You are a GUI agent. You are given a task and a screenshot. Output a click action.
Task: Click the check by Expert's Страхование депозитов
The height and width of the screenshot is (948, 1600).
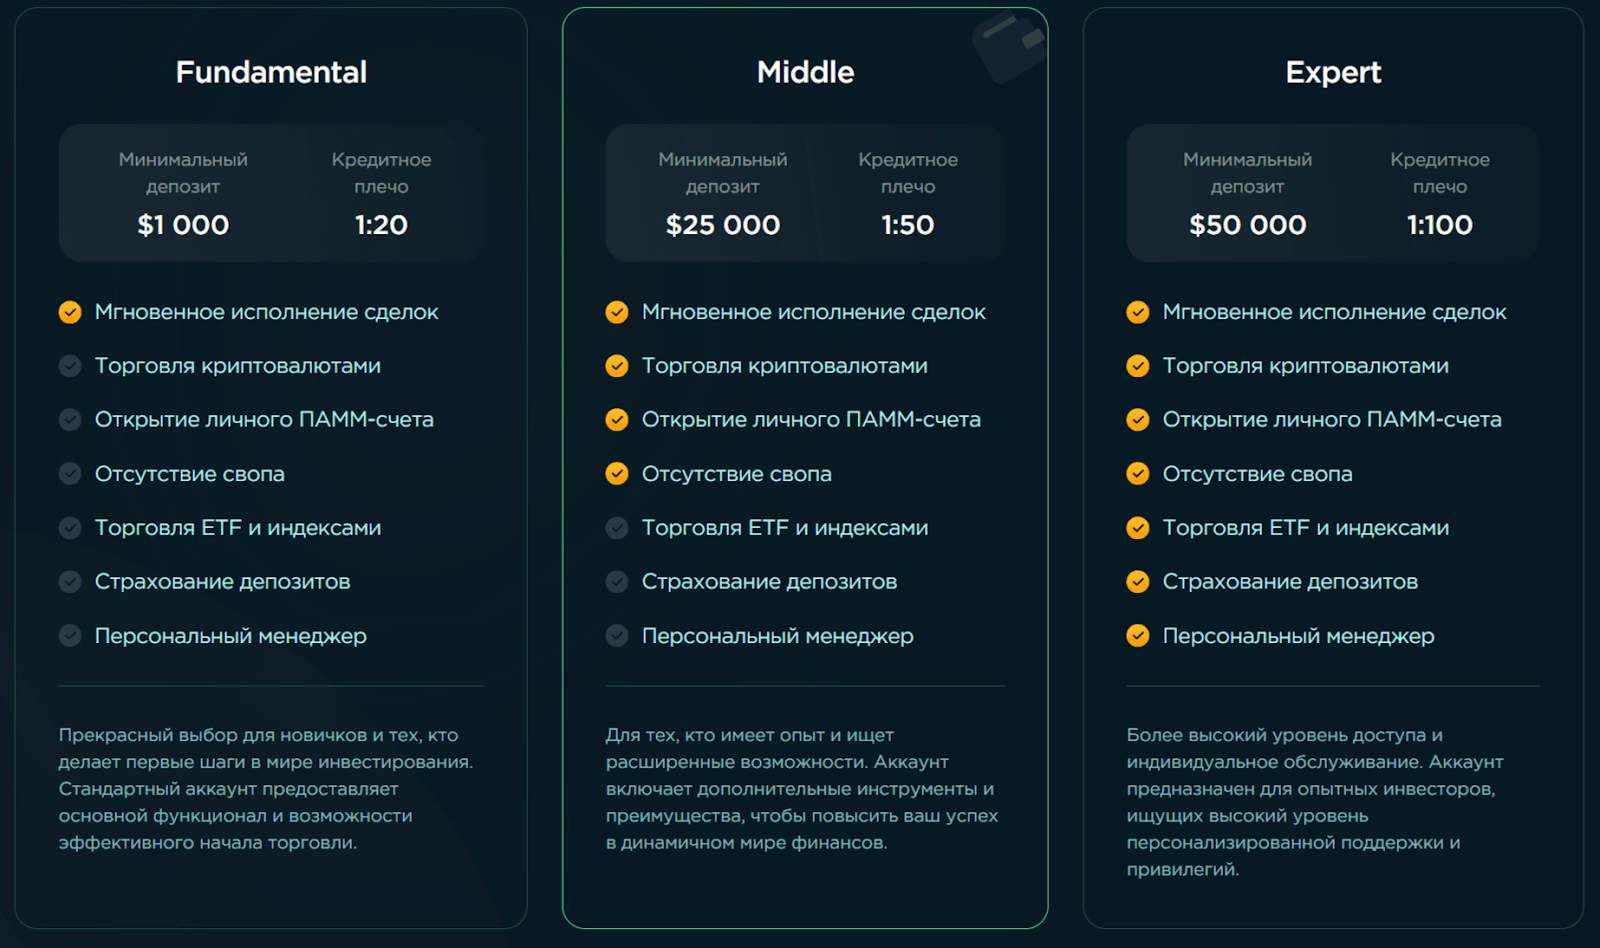1138,581
